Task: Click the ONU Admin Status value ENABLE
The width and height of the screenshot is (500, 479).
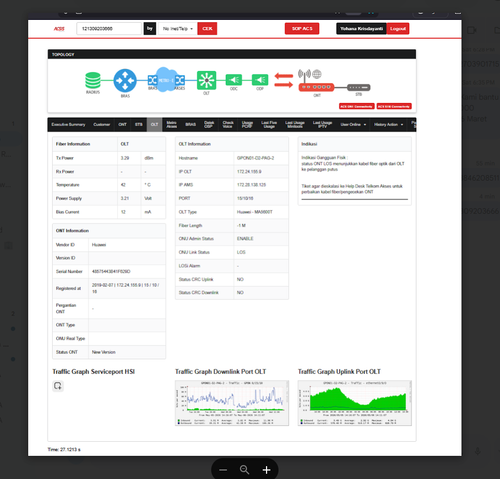Action: pyautogui.click(x=245, y=239)
